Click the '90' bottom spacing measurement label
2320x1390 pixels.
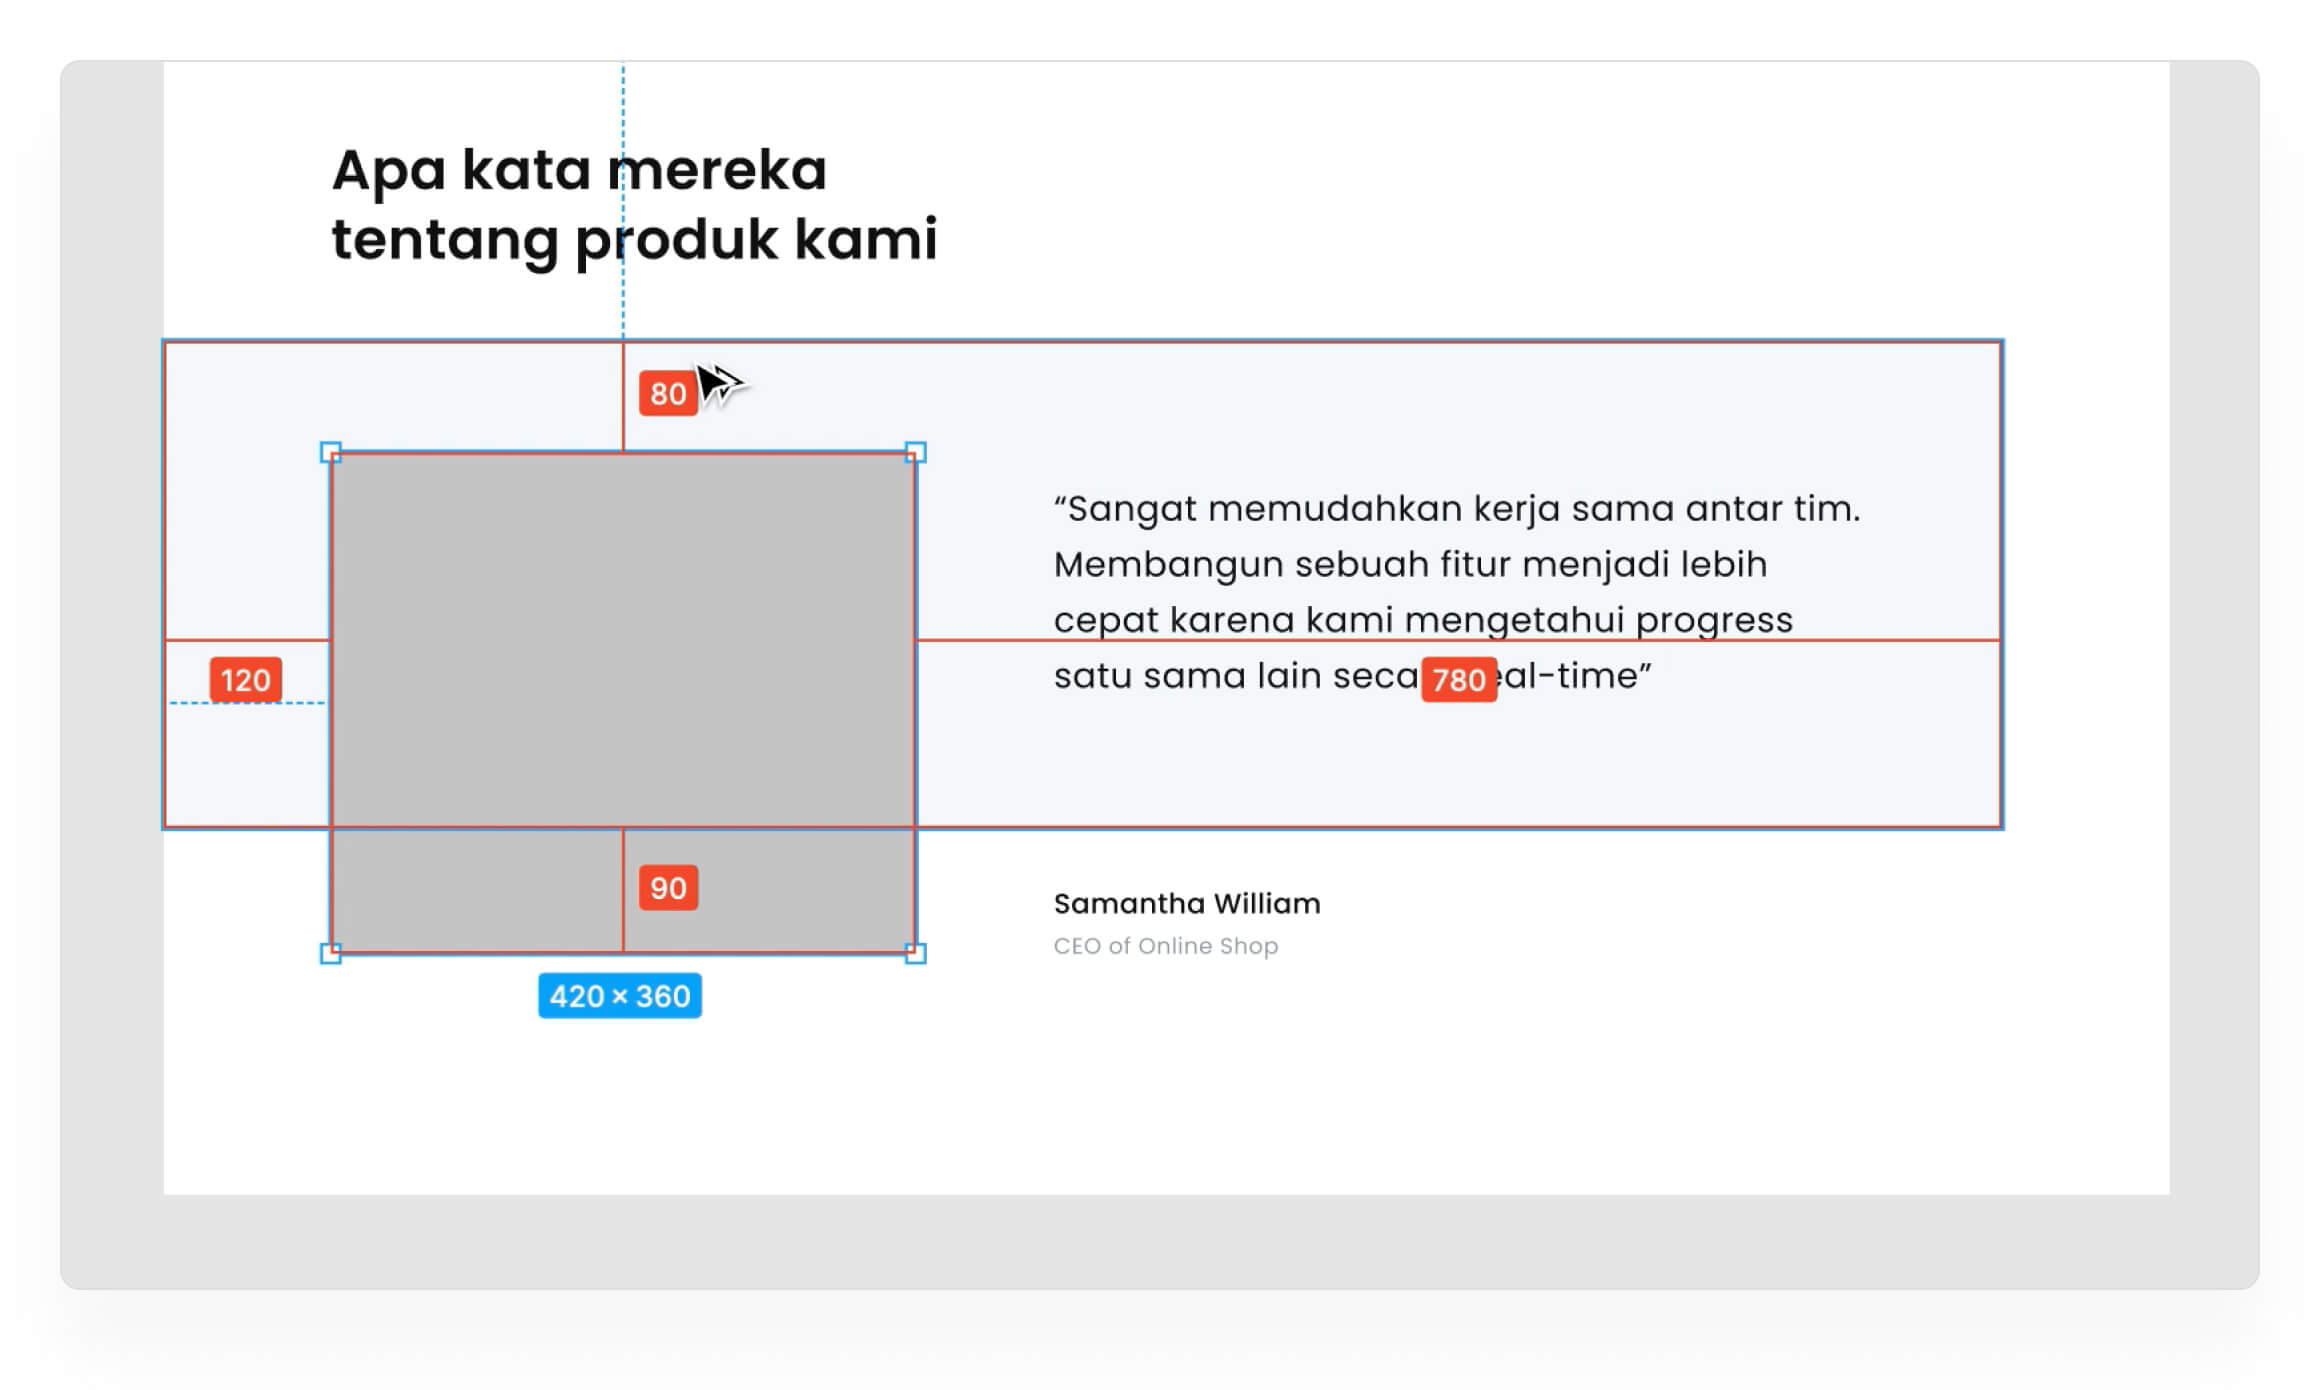tap(668, 888)
